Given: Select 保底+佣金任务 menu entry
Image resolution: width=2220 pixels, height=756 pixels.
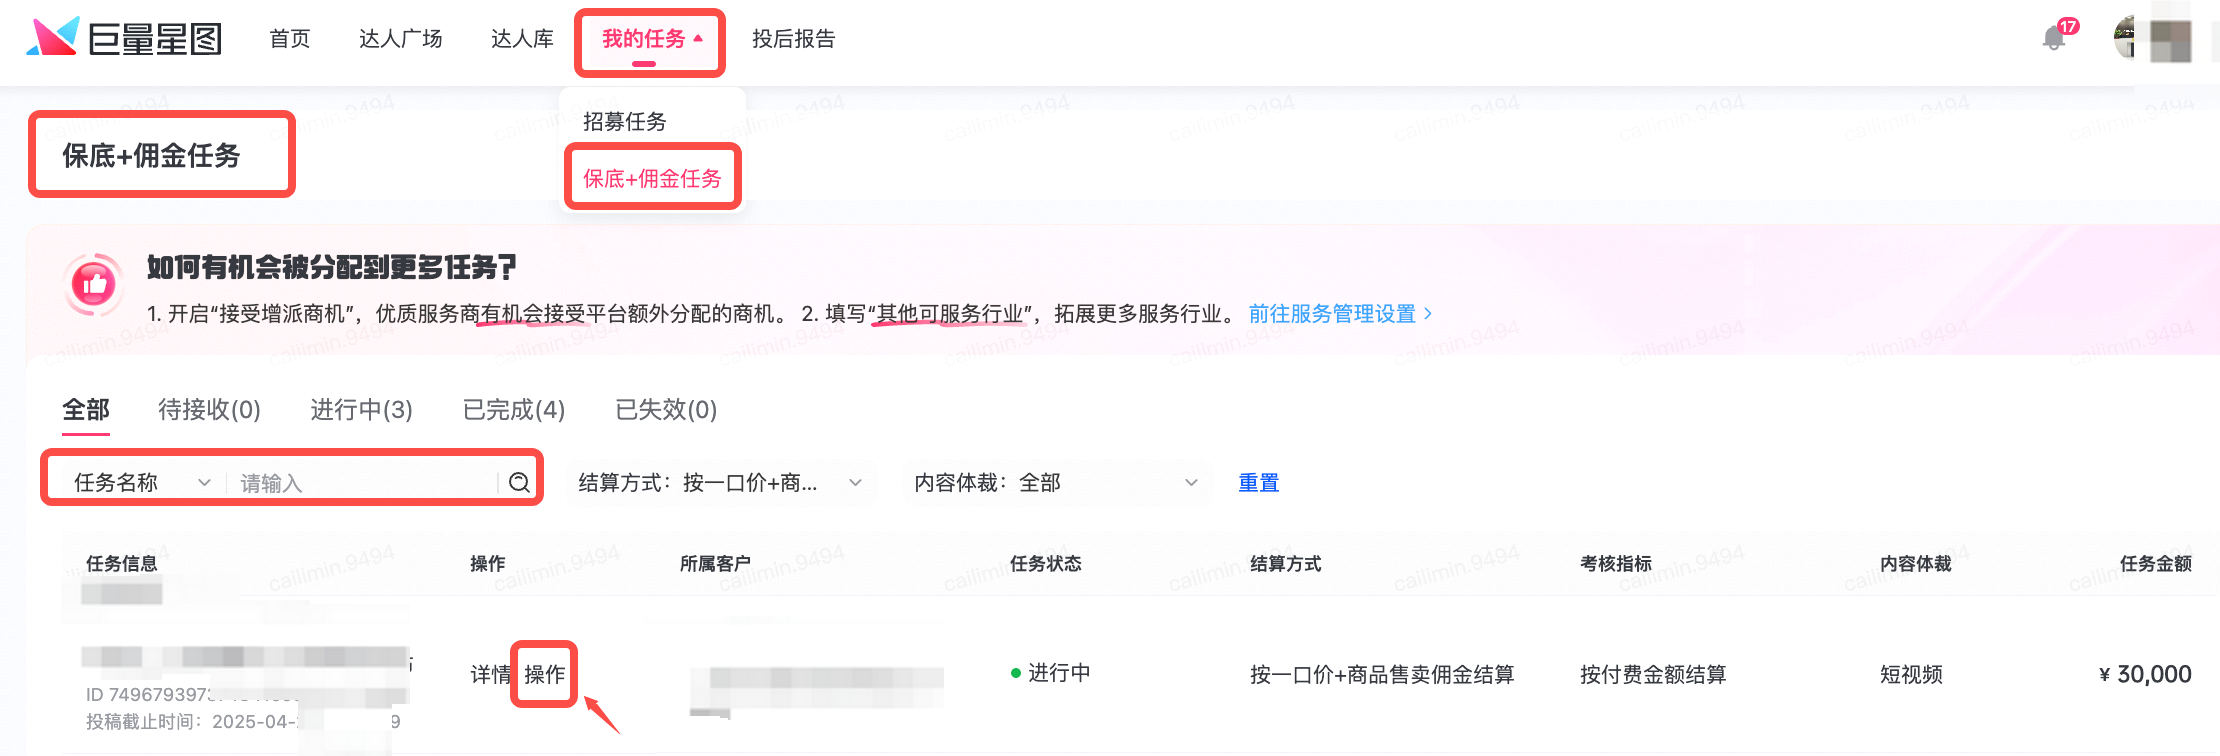Looking at the screenshot, I should (x=652, y=179).
